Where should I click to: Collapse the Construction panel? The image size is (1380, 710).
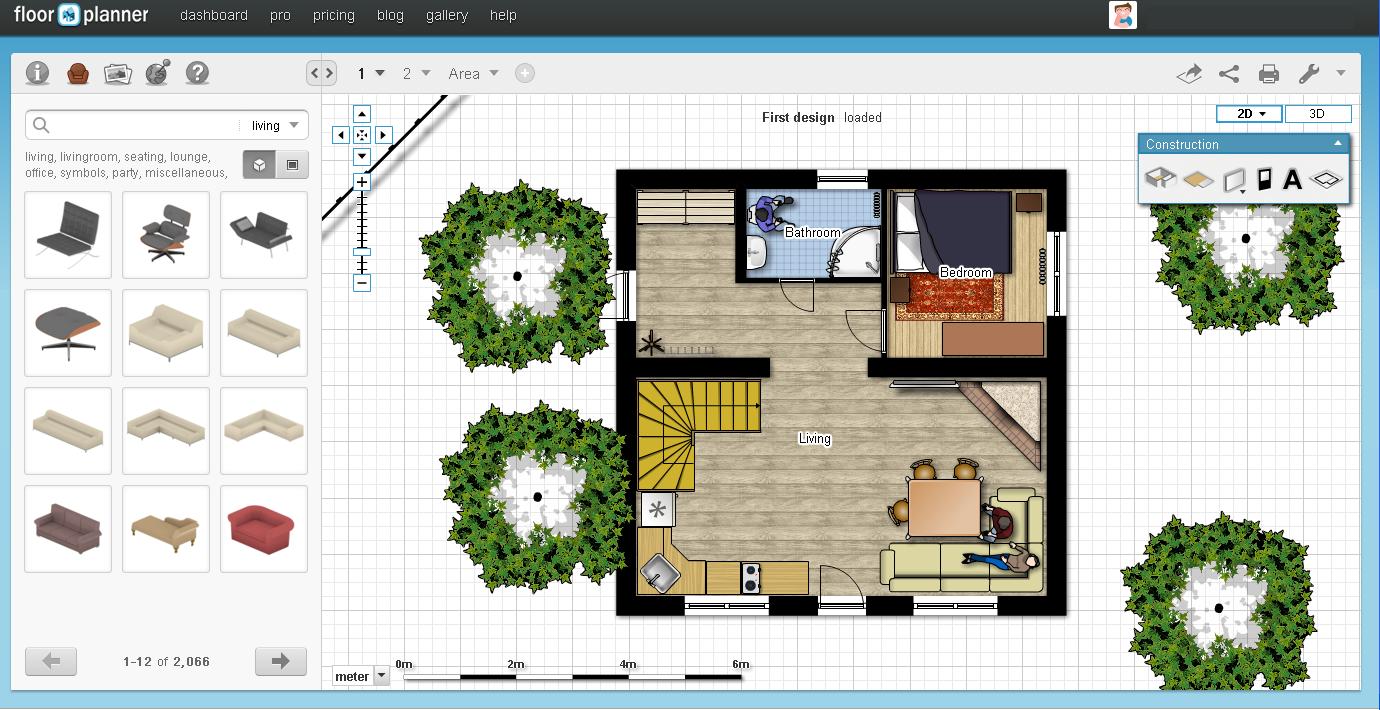1337,144
